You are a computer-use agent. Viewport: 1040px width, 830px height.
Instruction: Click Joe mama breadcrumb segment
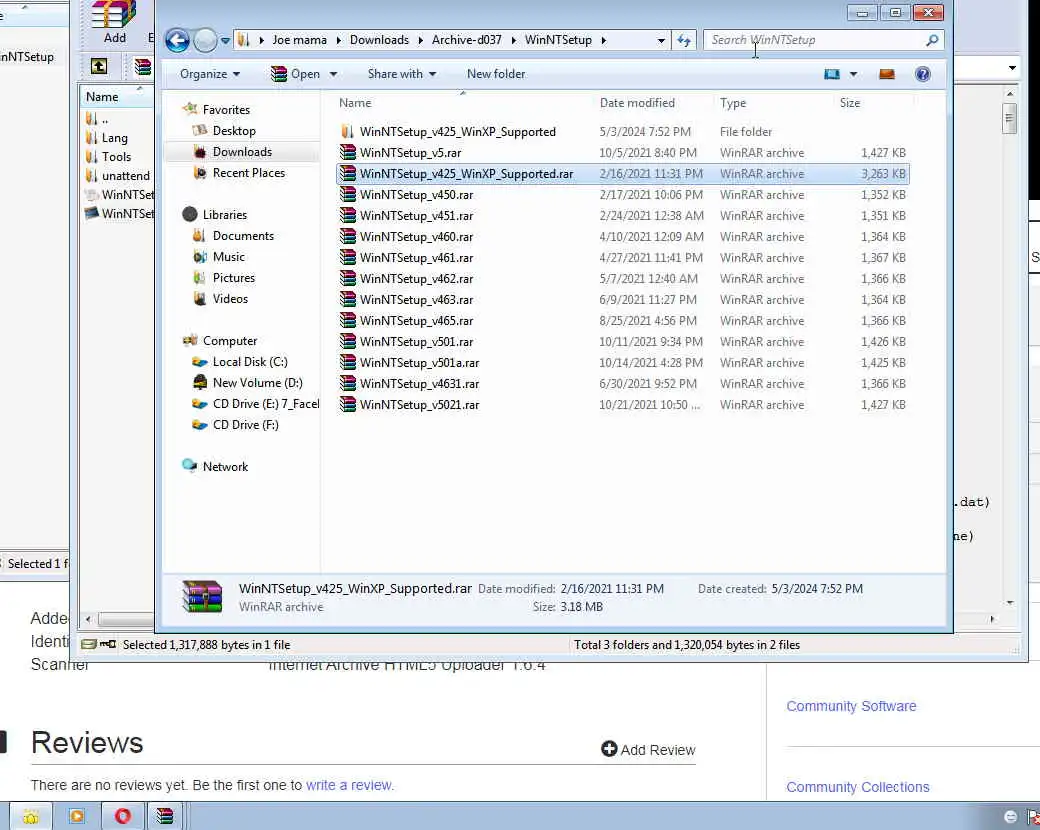pyautogui.click(x=299, y=40)
